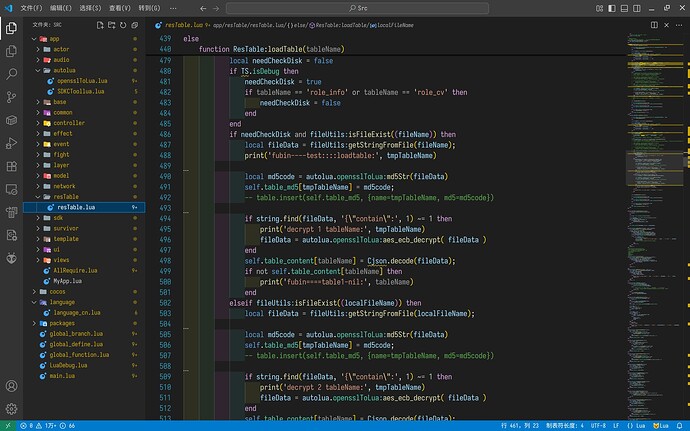
Task: Split the editor to the right
Action: pos(654,25)
